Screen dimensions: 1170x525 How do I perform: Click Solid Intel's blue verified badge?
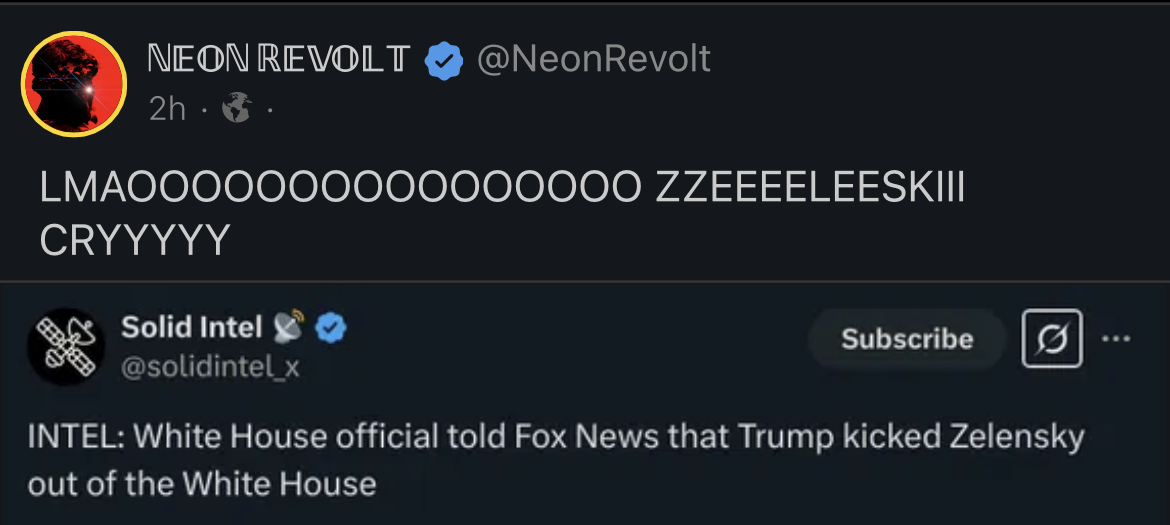tap(332, 327)
